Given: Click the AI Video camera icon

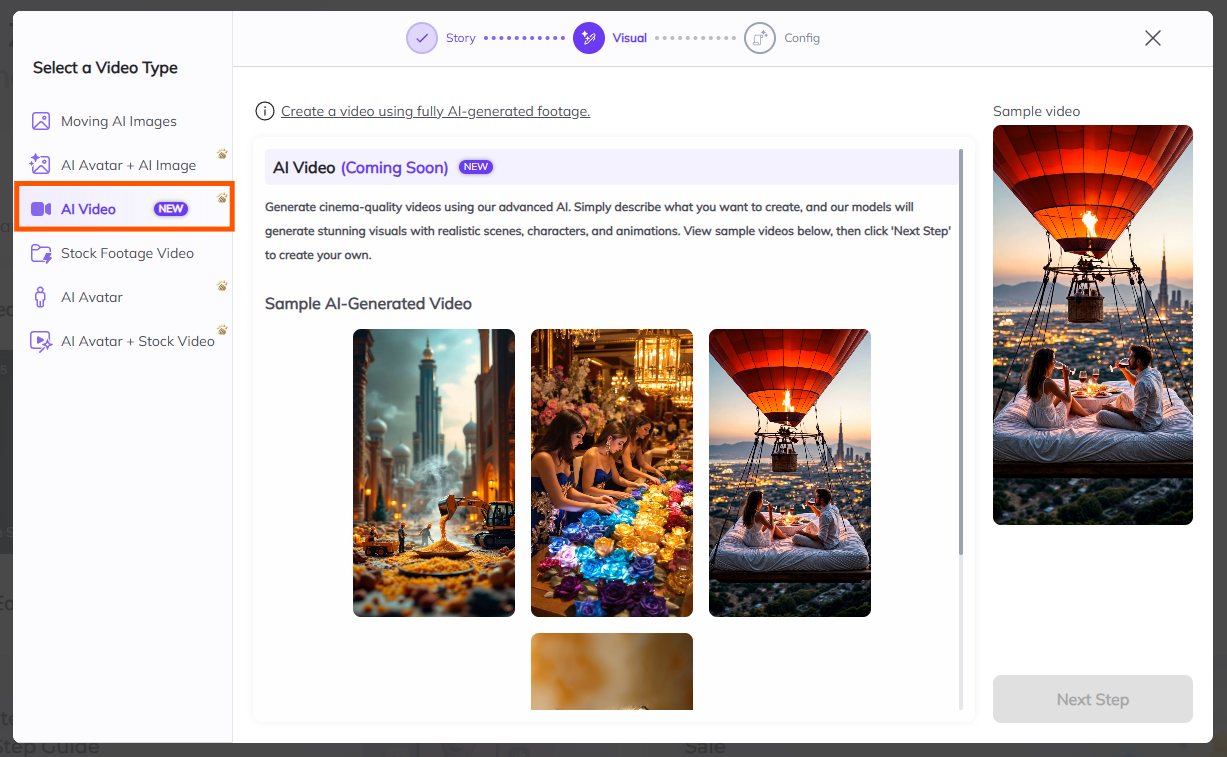Looking at the screenshot, I should click(41, 209).
